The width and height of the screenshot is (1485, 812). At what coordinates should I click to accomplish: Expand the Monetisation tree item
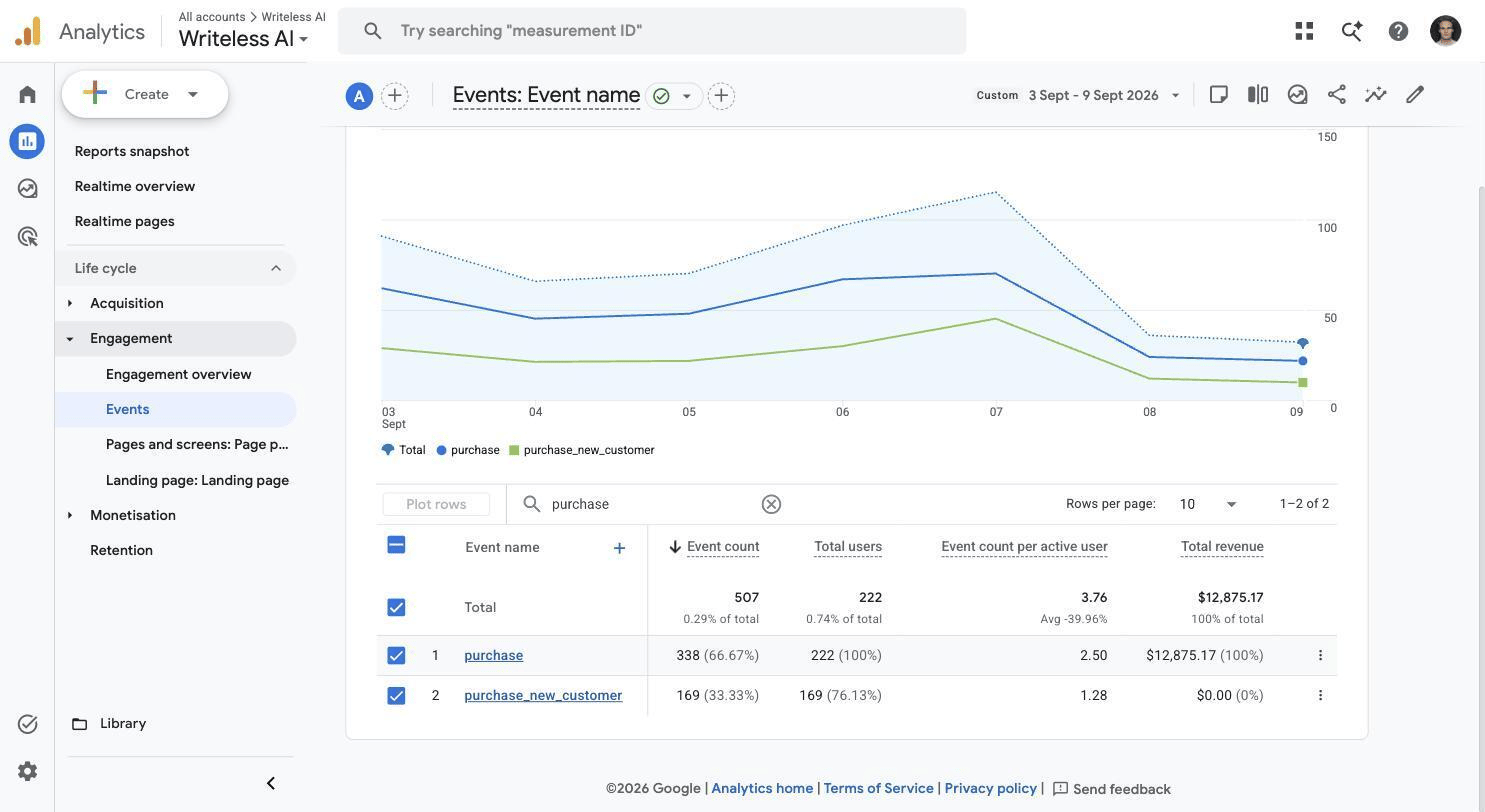(70, 515)
